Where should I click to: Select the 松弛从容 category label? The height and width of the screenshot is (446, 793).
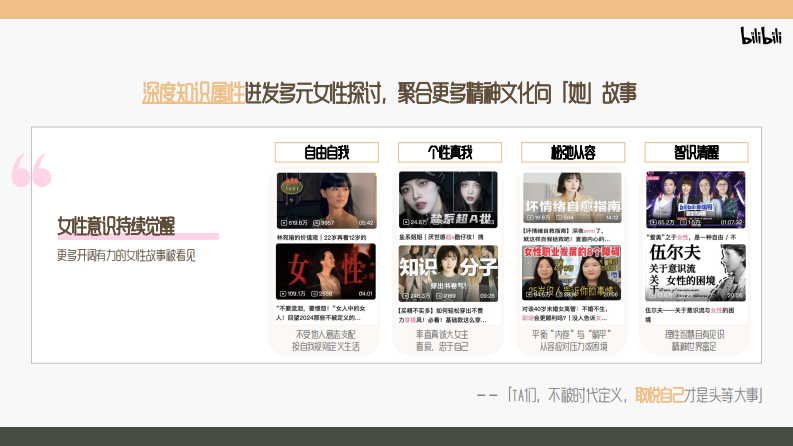pos(572,152)
